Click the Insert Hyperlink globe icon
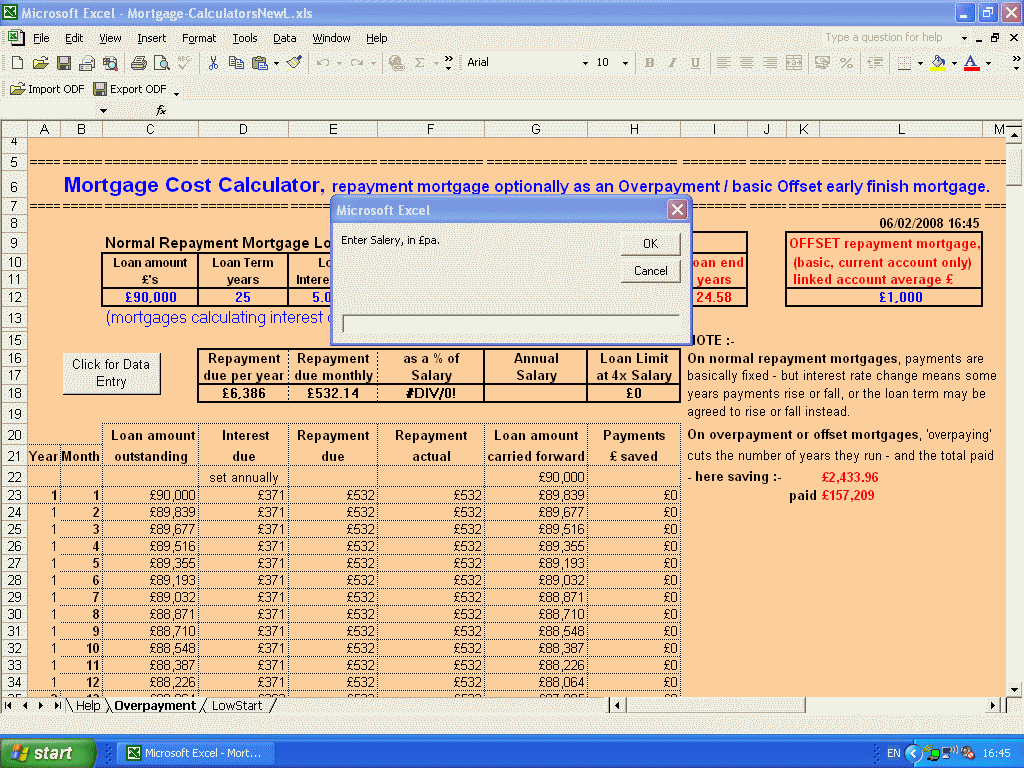1024x768 pixels. coord(396,63)
